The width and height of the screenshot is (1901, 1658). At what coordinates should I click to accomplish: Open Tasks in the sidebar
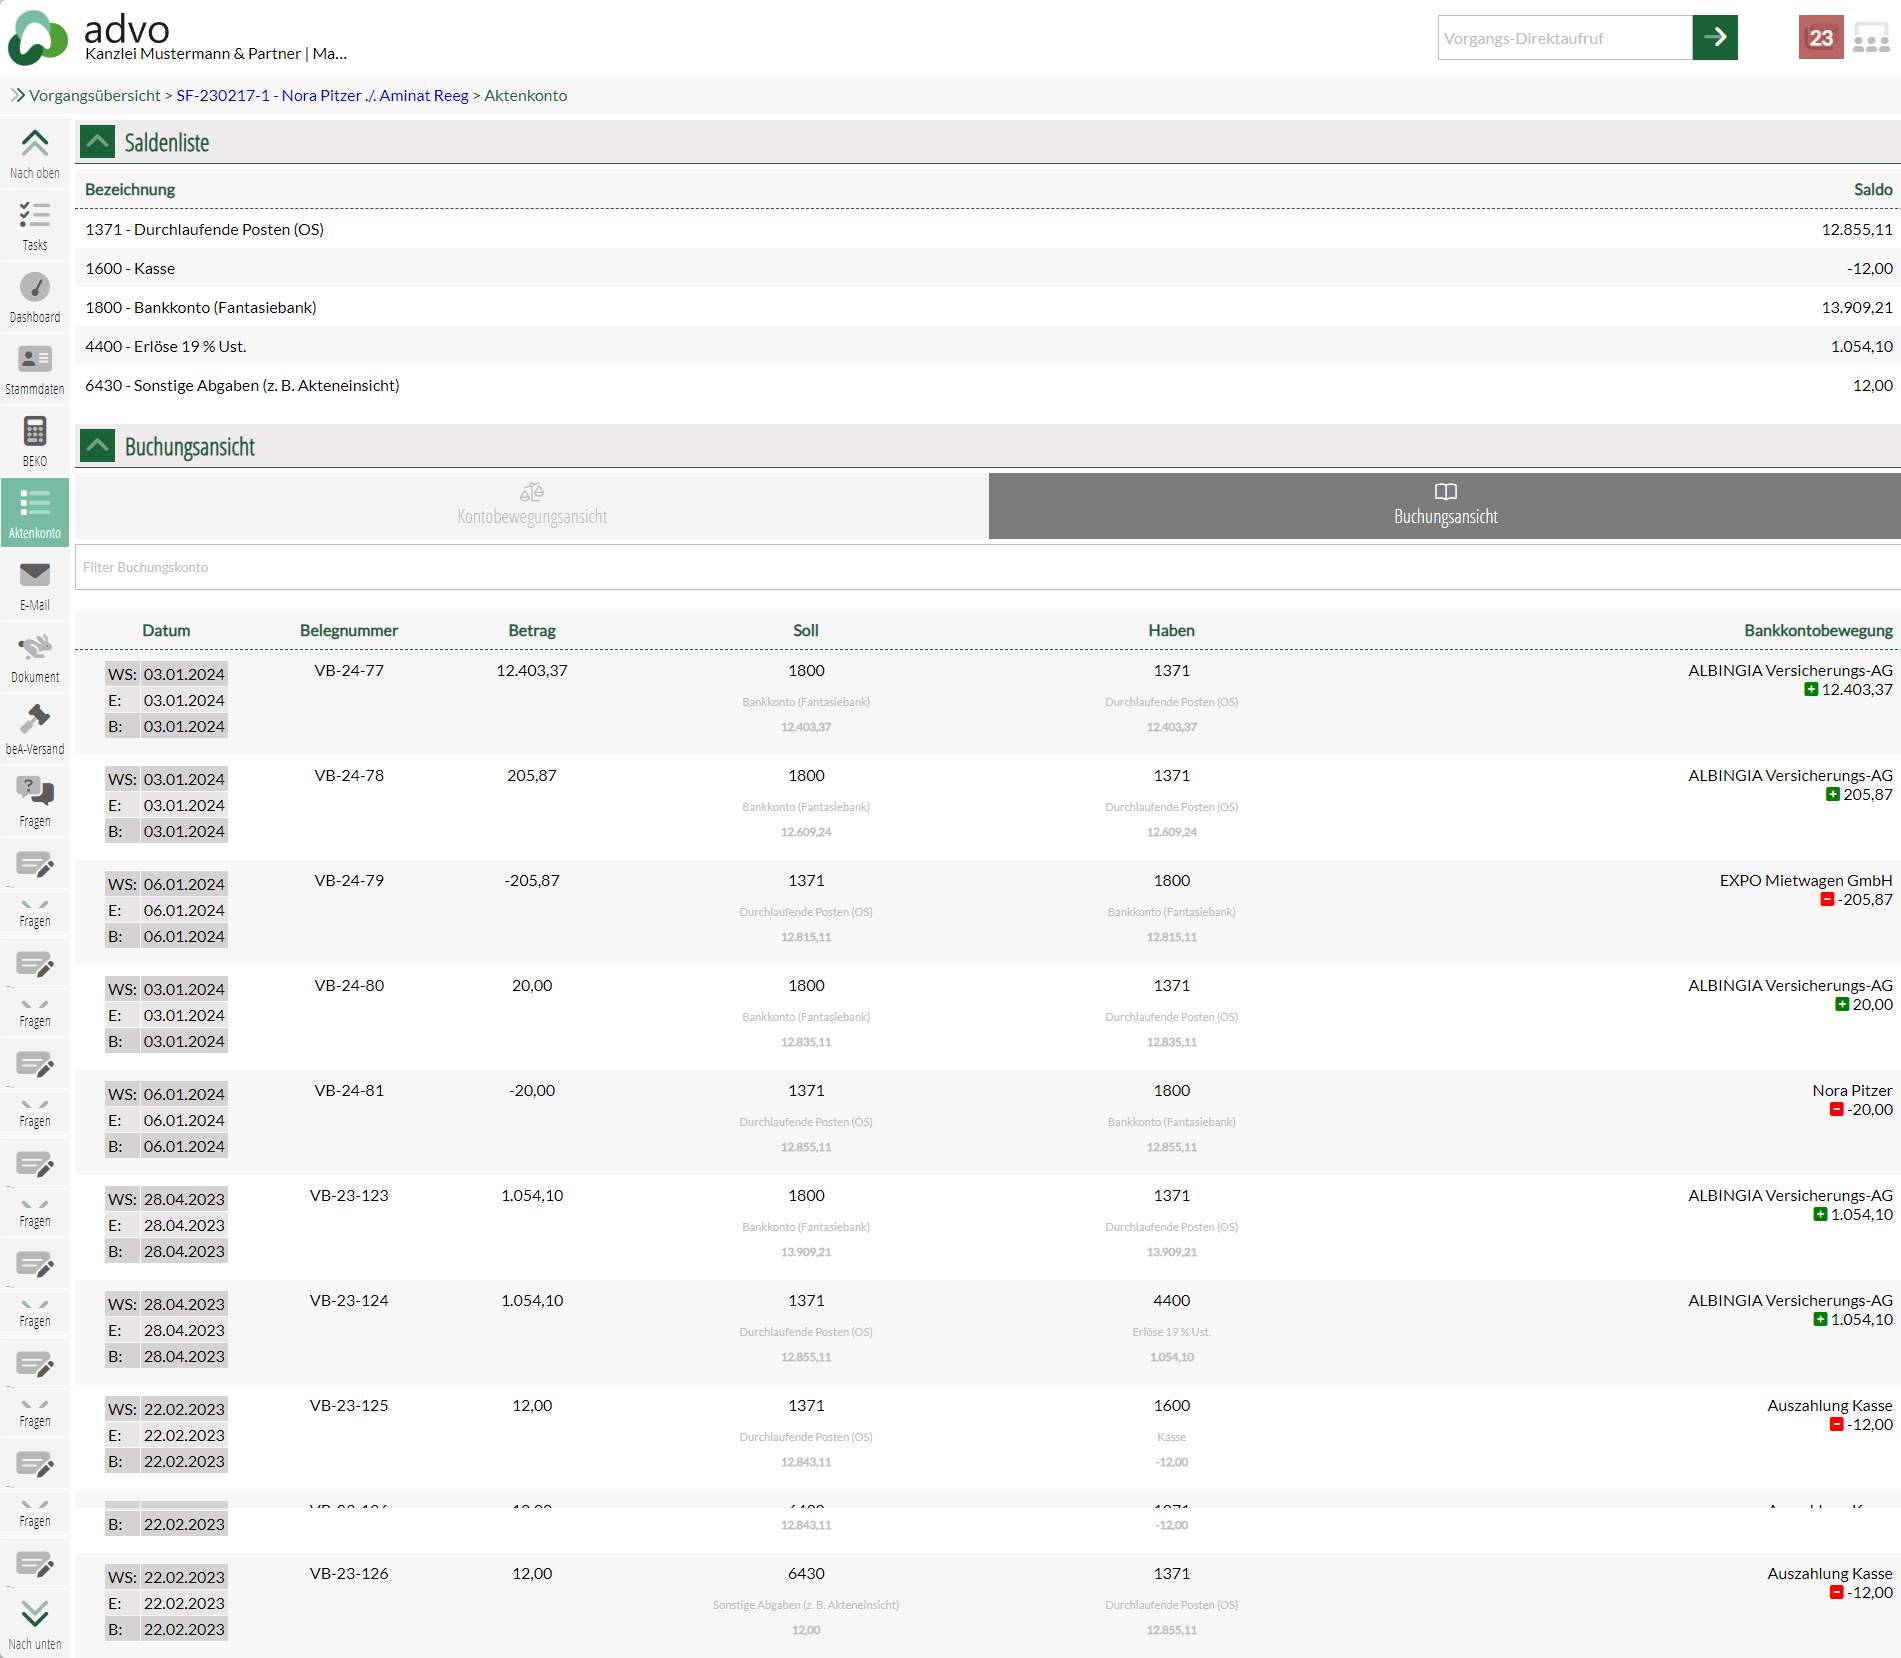click(x=35, y=225)
